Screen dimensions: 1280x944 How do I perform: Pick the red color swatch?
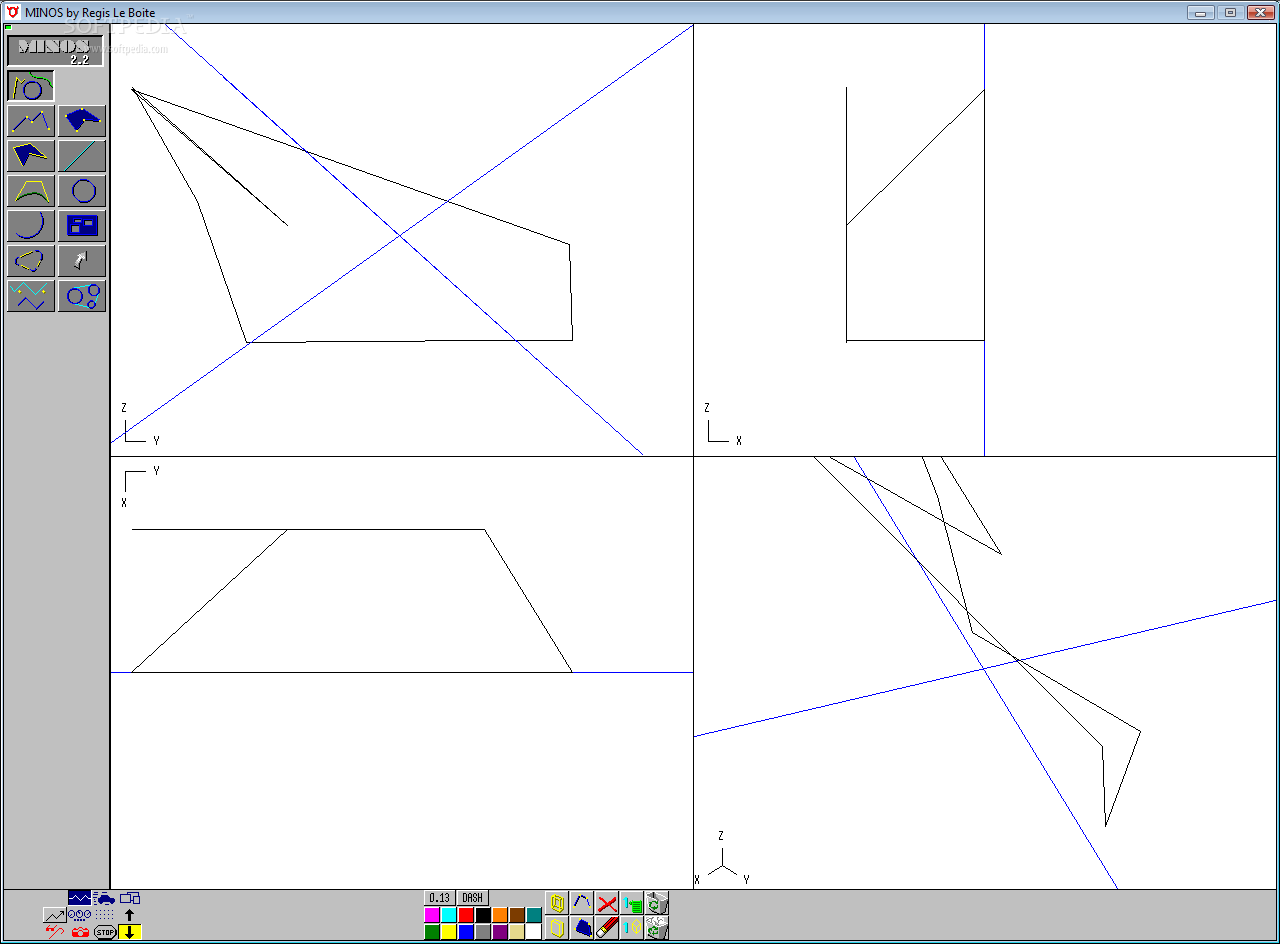click(466, 915)
